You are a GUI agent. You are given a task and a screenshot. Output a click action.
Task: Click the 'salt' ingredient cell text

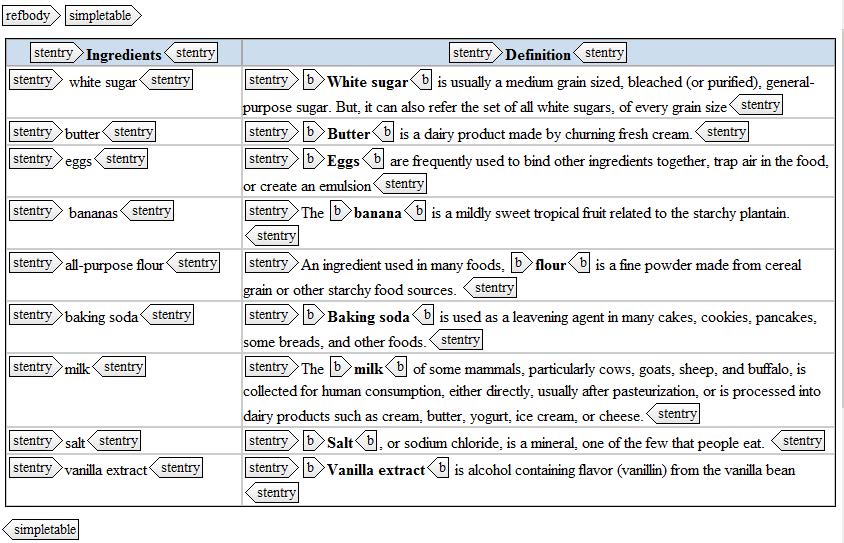point(75,443)
